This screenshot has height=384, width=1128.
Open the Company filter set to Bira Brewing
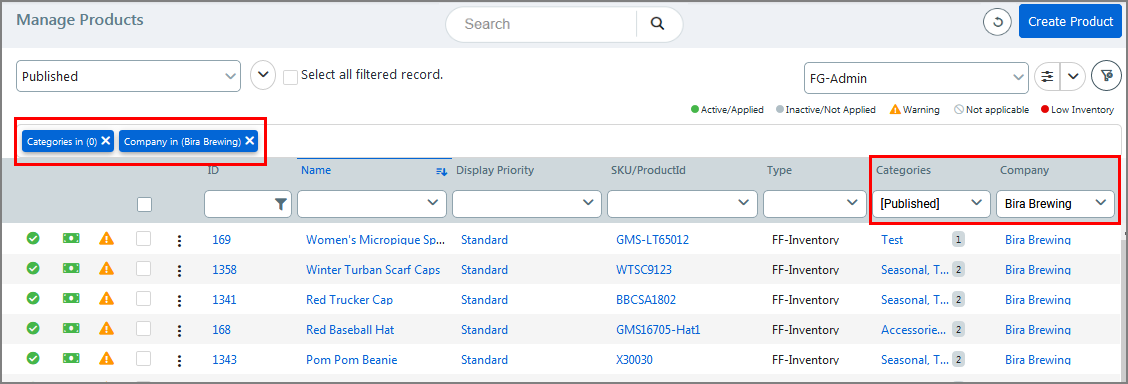1055,204
